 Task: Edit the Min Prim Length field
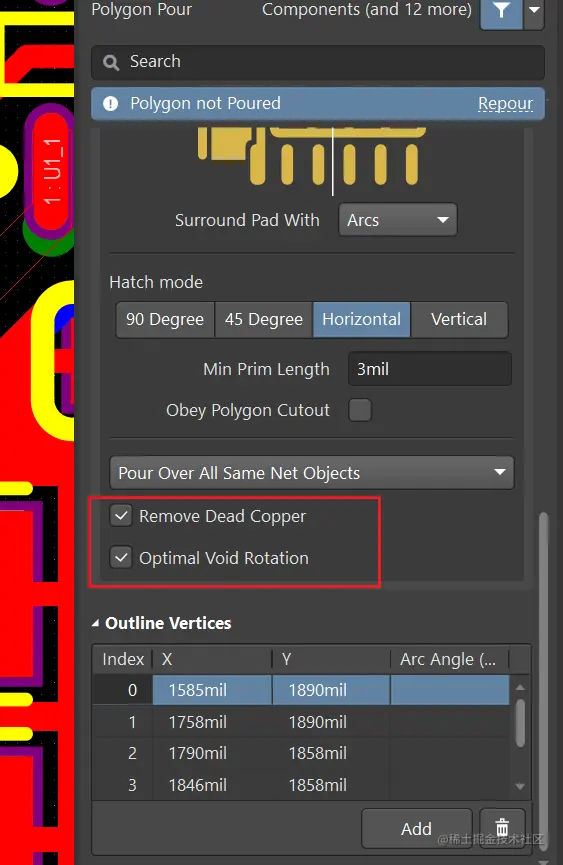[430, 369]
